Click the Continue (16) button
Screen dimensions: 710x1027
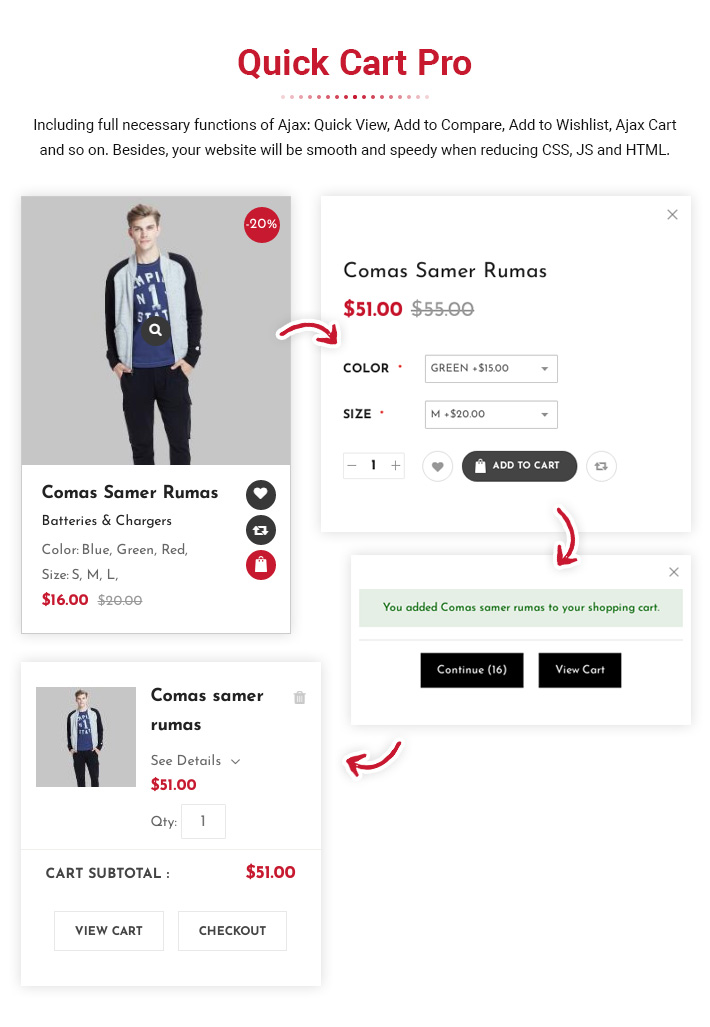(x=472, y=670)
